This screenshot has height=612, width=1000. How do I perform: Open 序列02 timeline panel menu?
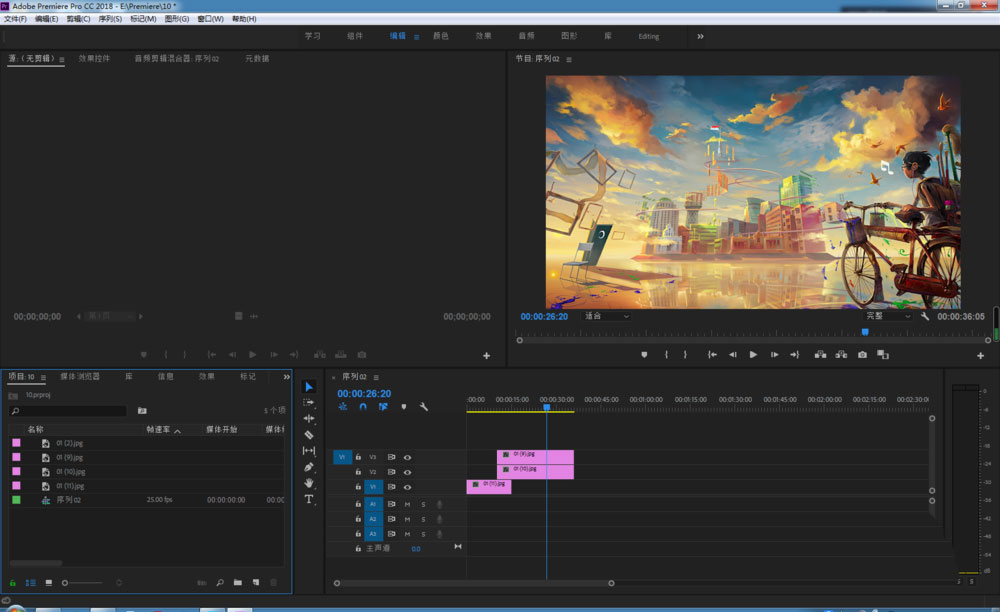(376, 377)
